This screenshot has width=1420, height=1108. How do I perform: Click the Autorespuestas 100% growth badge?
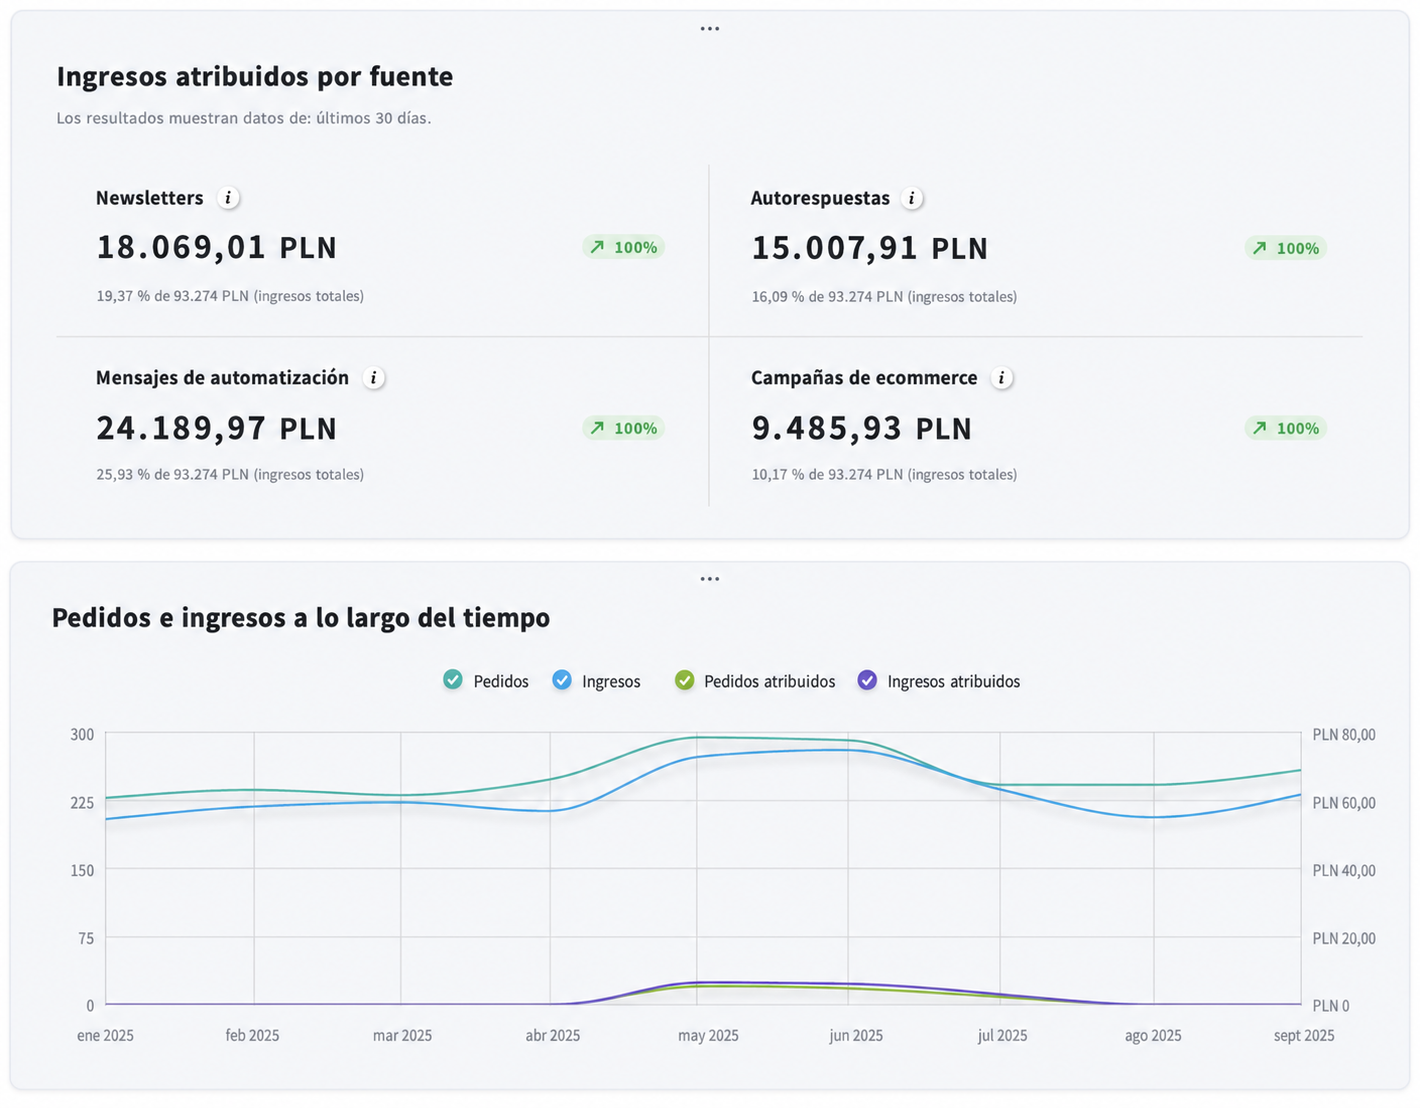(x=1286, y=248)
